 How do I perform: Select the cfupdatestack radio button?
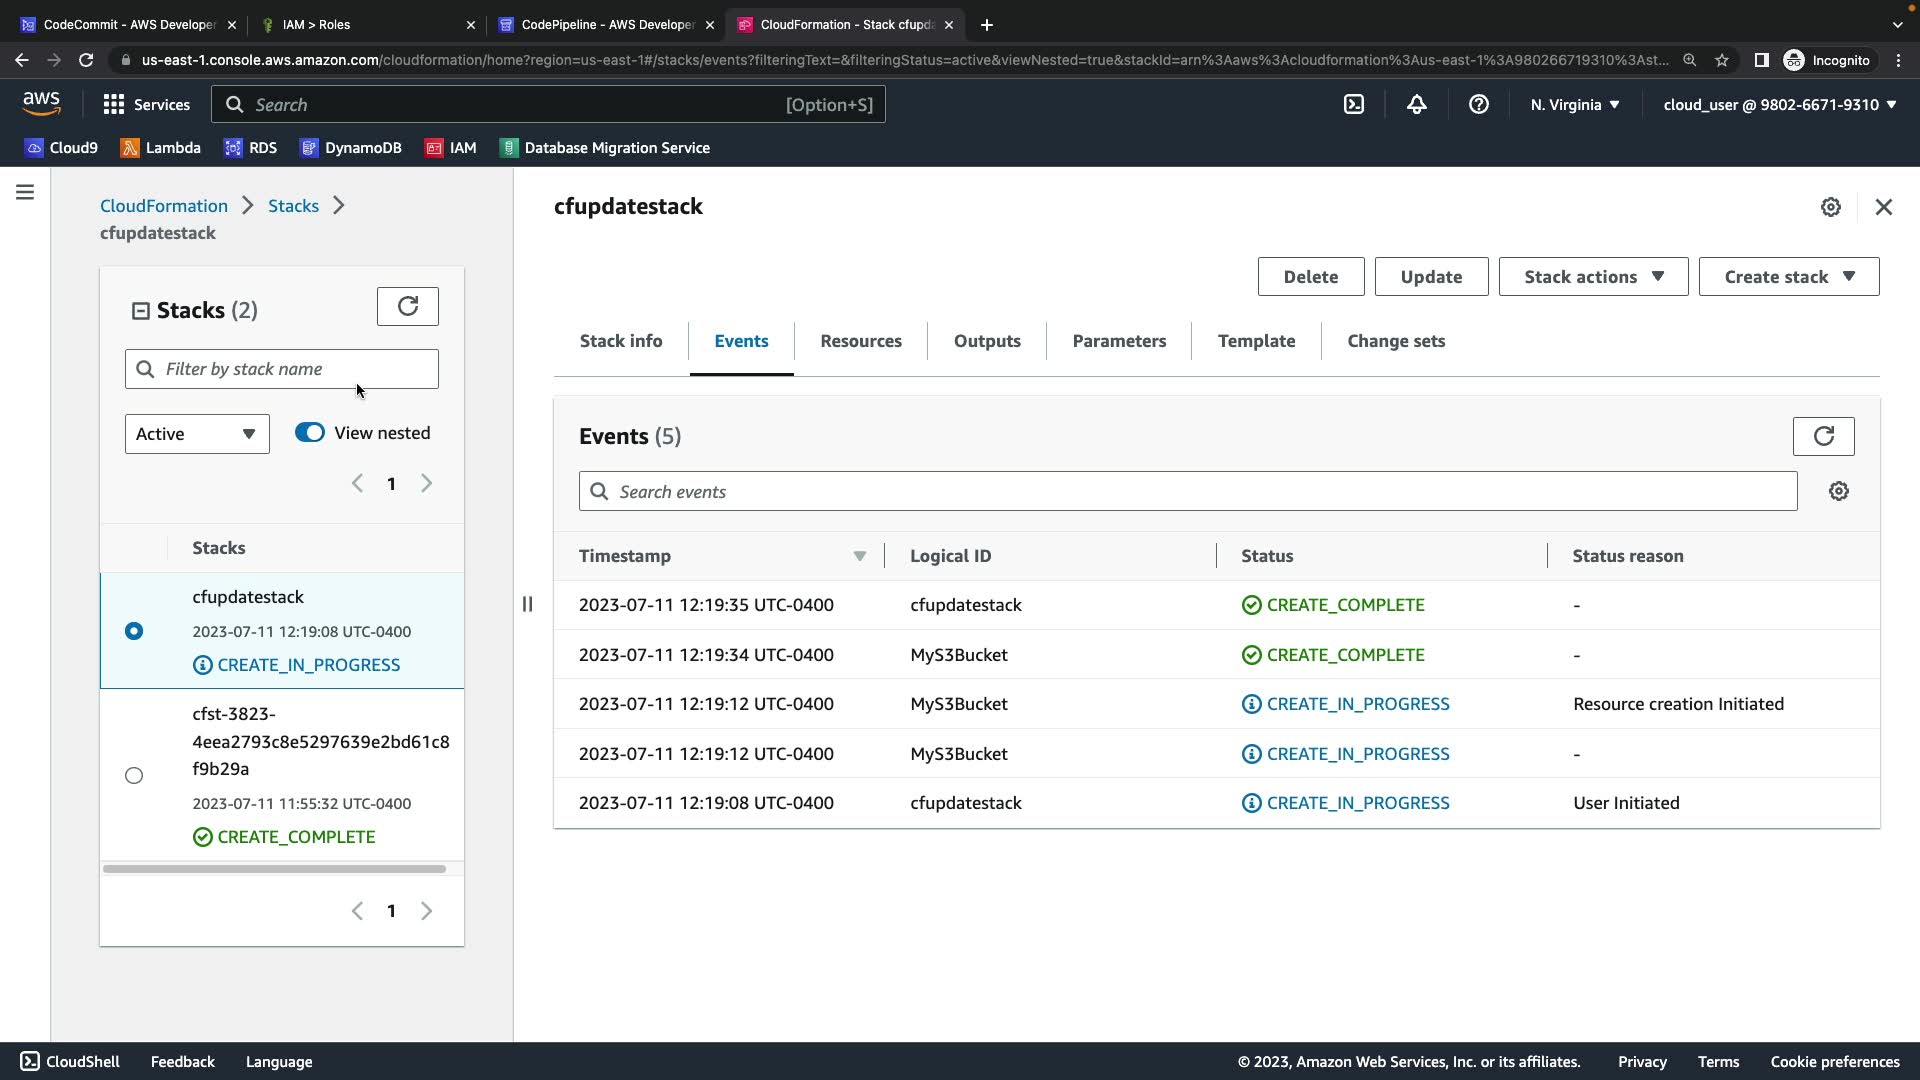(x=134, y=631)
